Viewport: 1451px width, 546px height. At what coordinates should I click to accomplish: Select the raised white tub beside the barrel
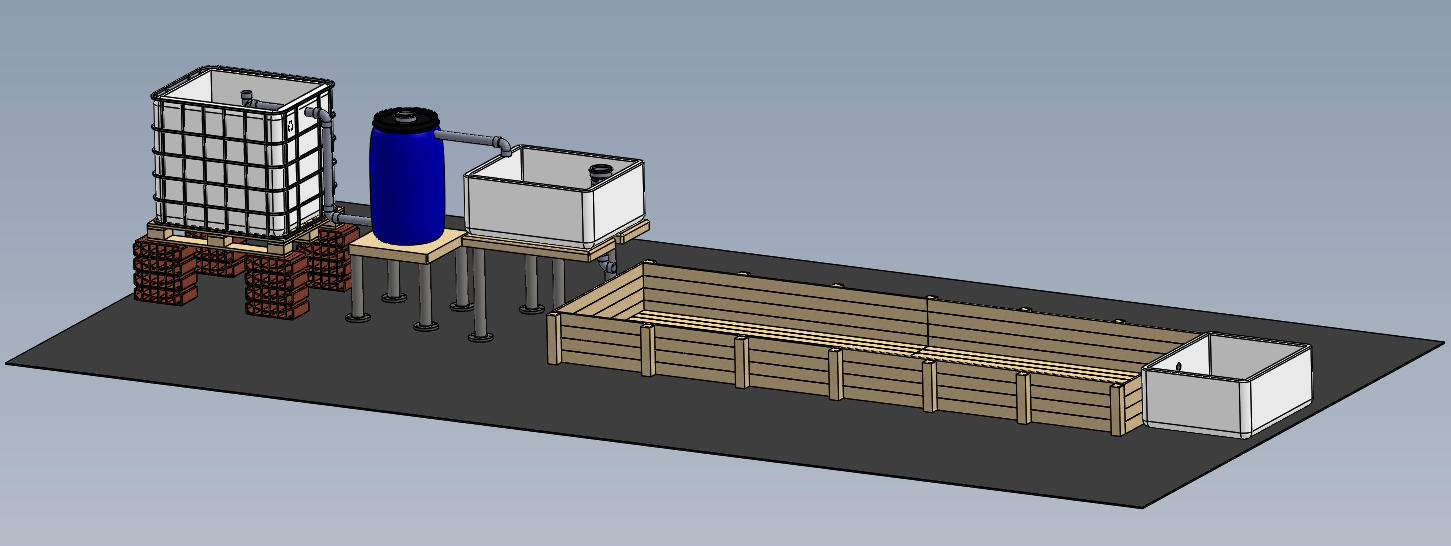click(x=555, y=197)
